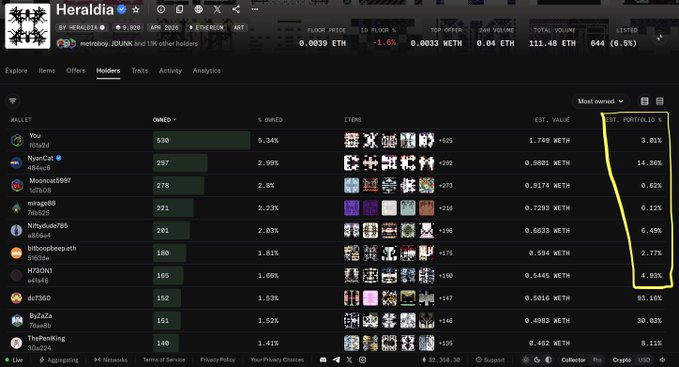This screenshot has width=679, height=367.
Task: Click the +525 more items in the You row
Action: (446, 141)
